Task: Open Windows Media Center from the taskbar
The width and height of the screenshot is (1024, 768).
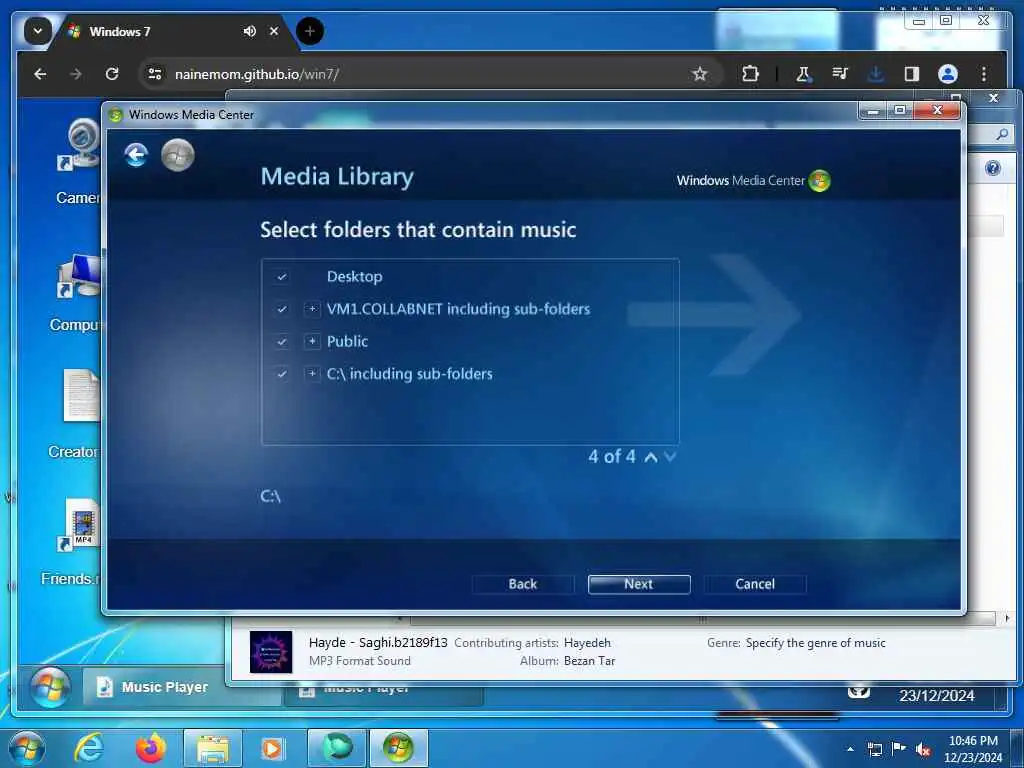Action: pos(398,748)
